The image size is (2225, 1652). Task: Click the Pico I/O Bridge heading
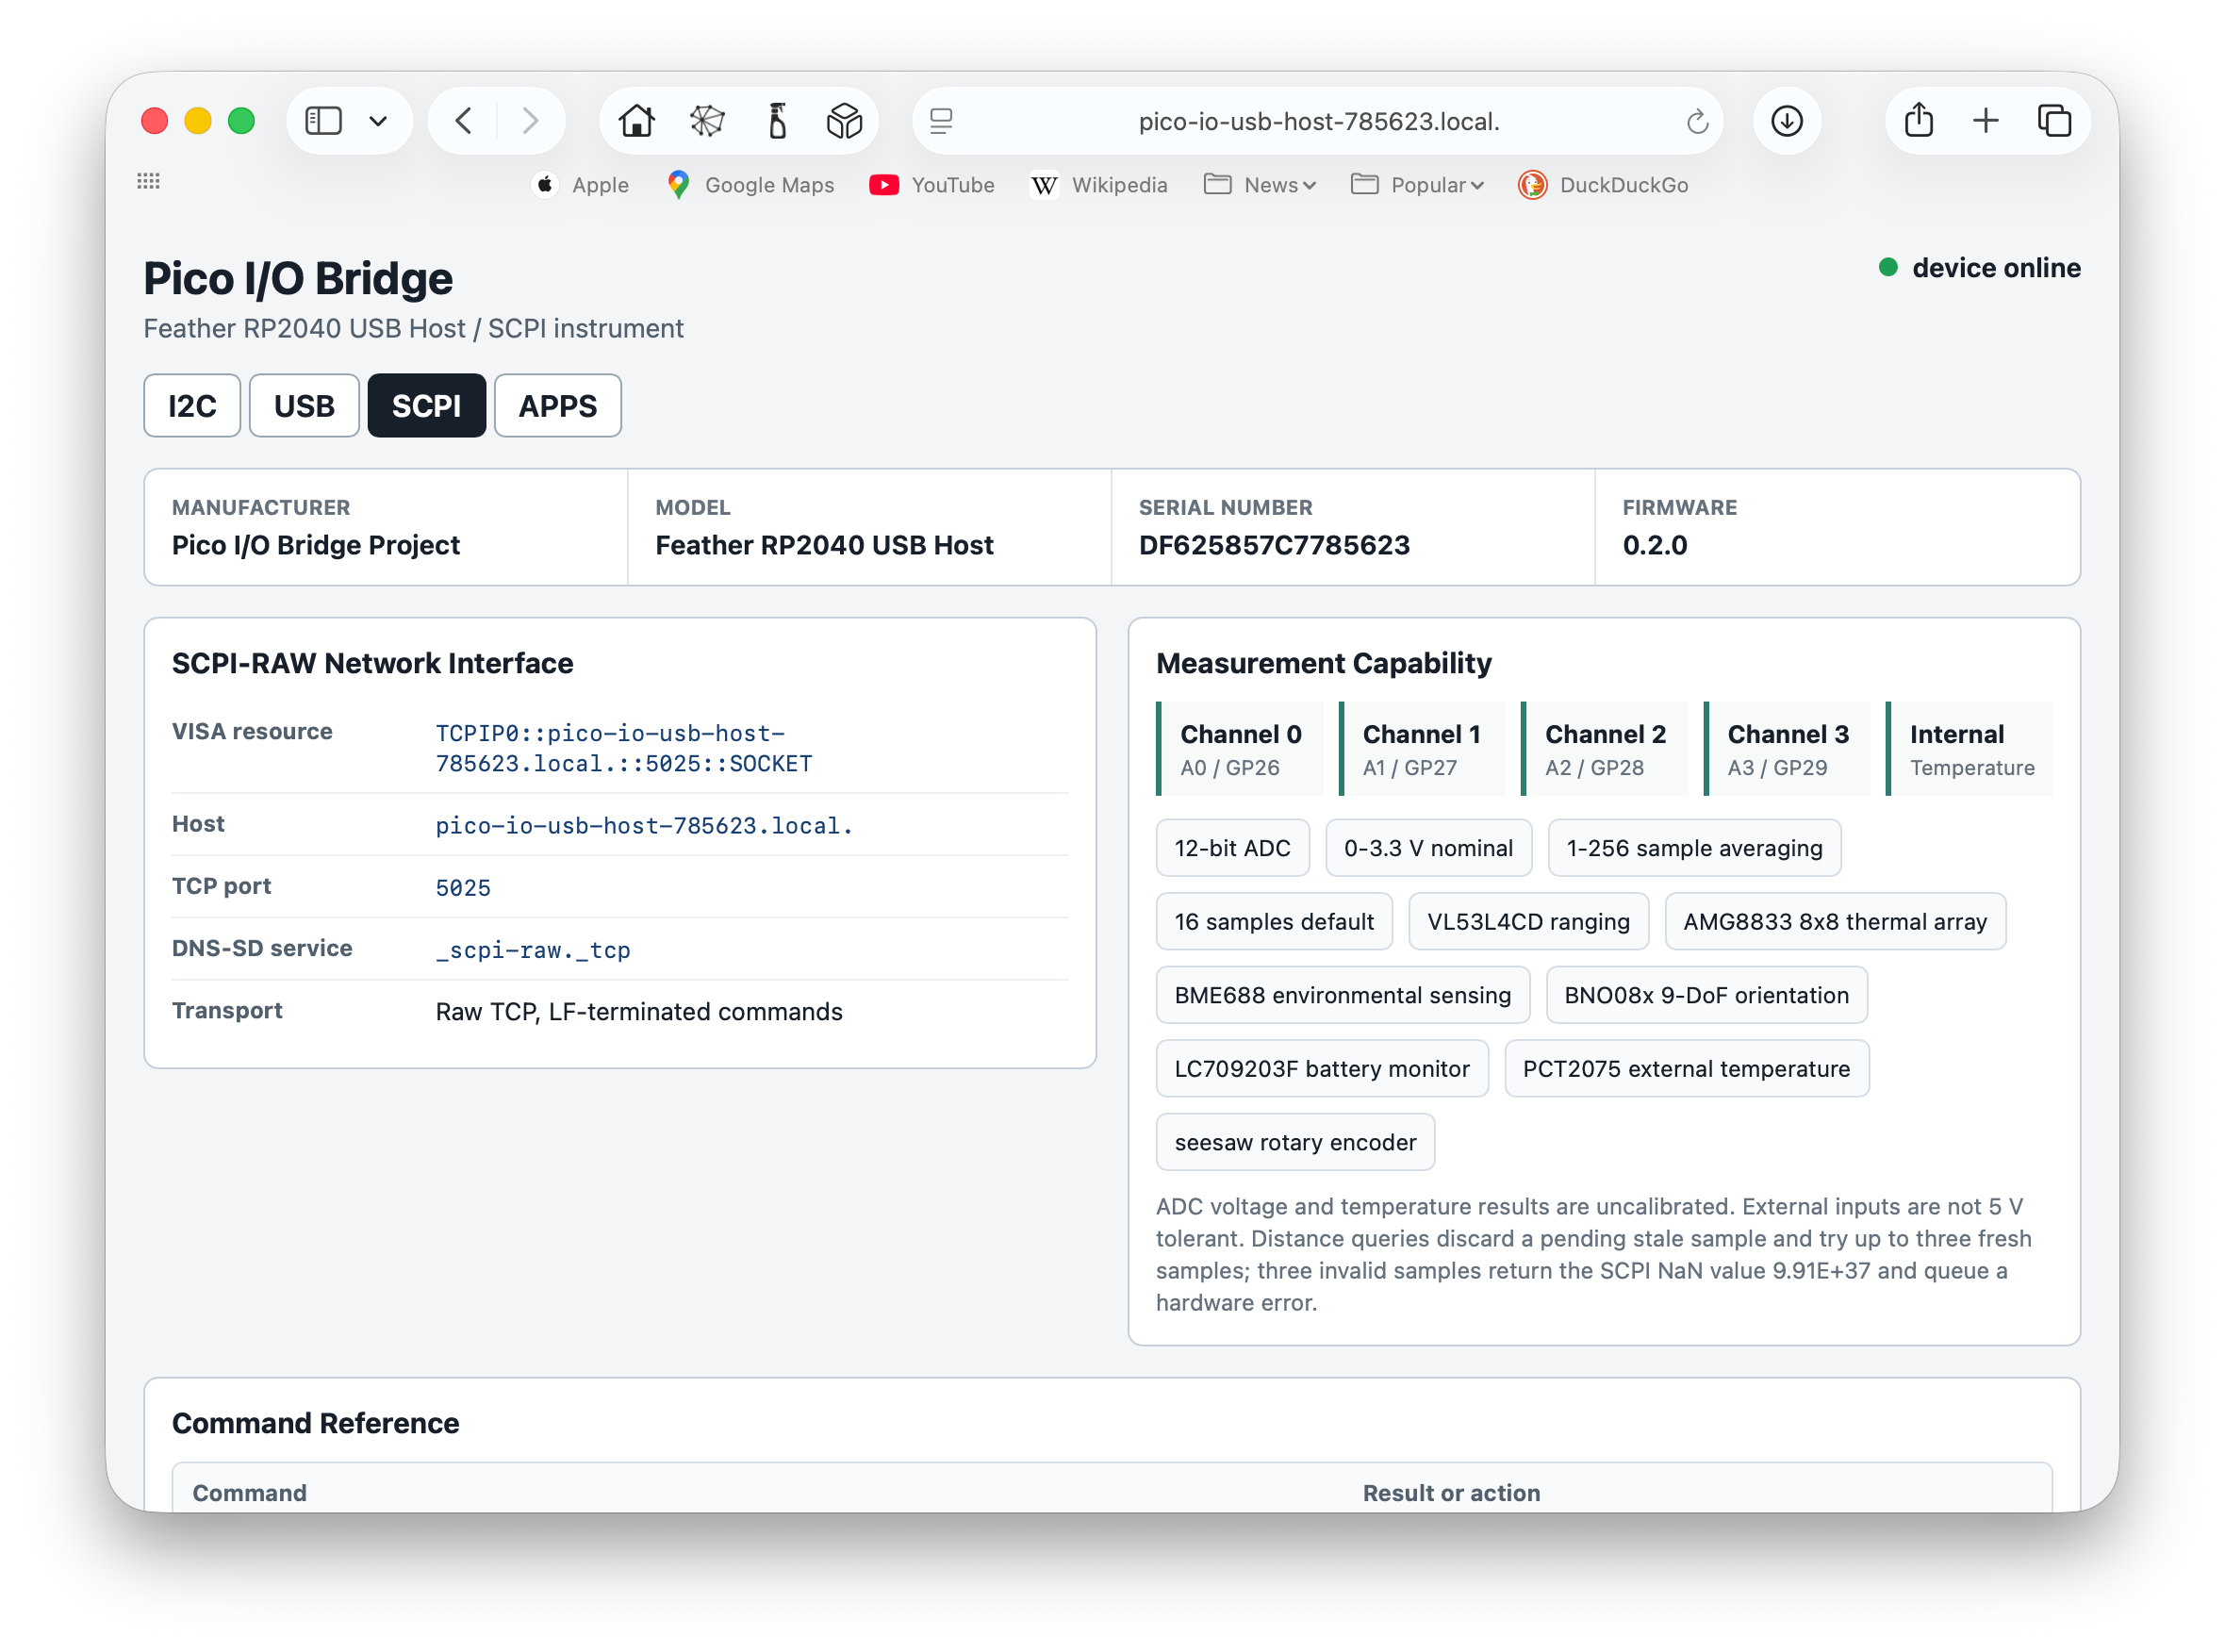[x=298, y=279]
